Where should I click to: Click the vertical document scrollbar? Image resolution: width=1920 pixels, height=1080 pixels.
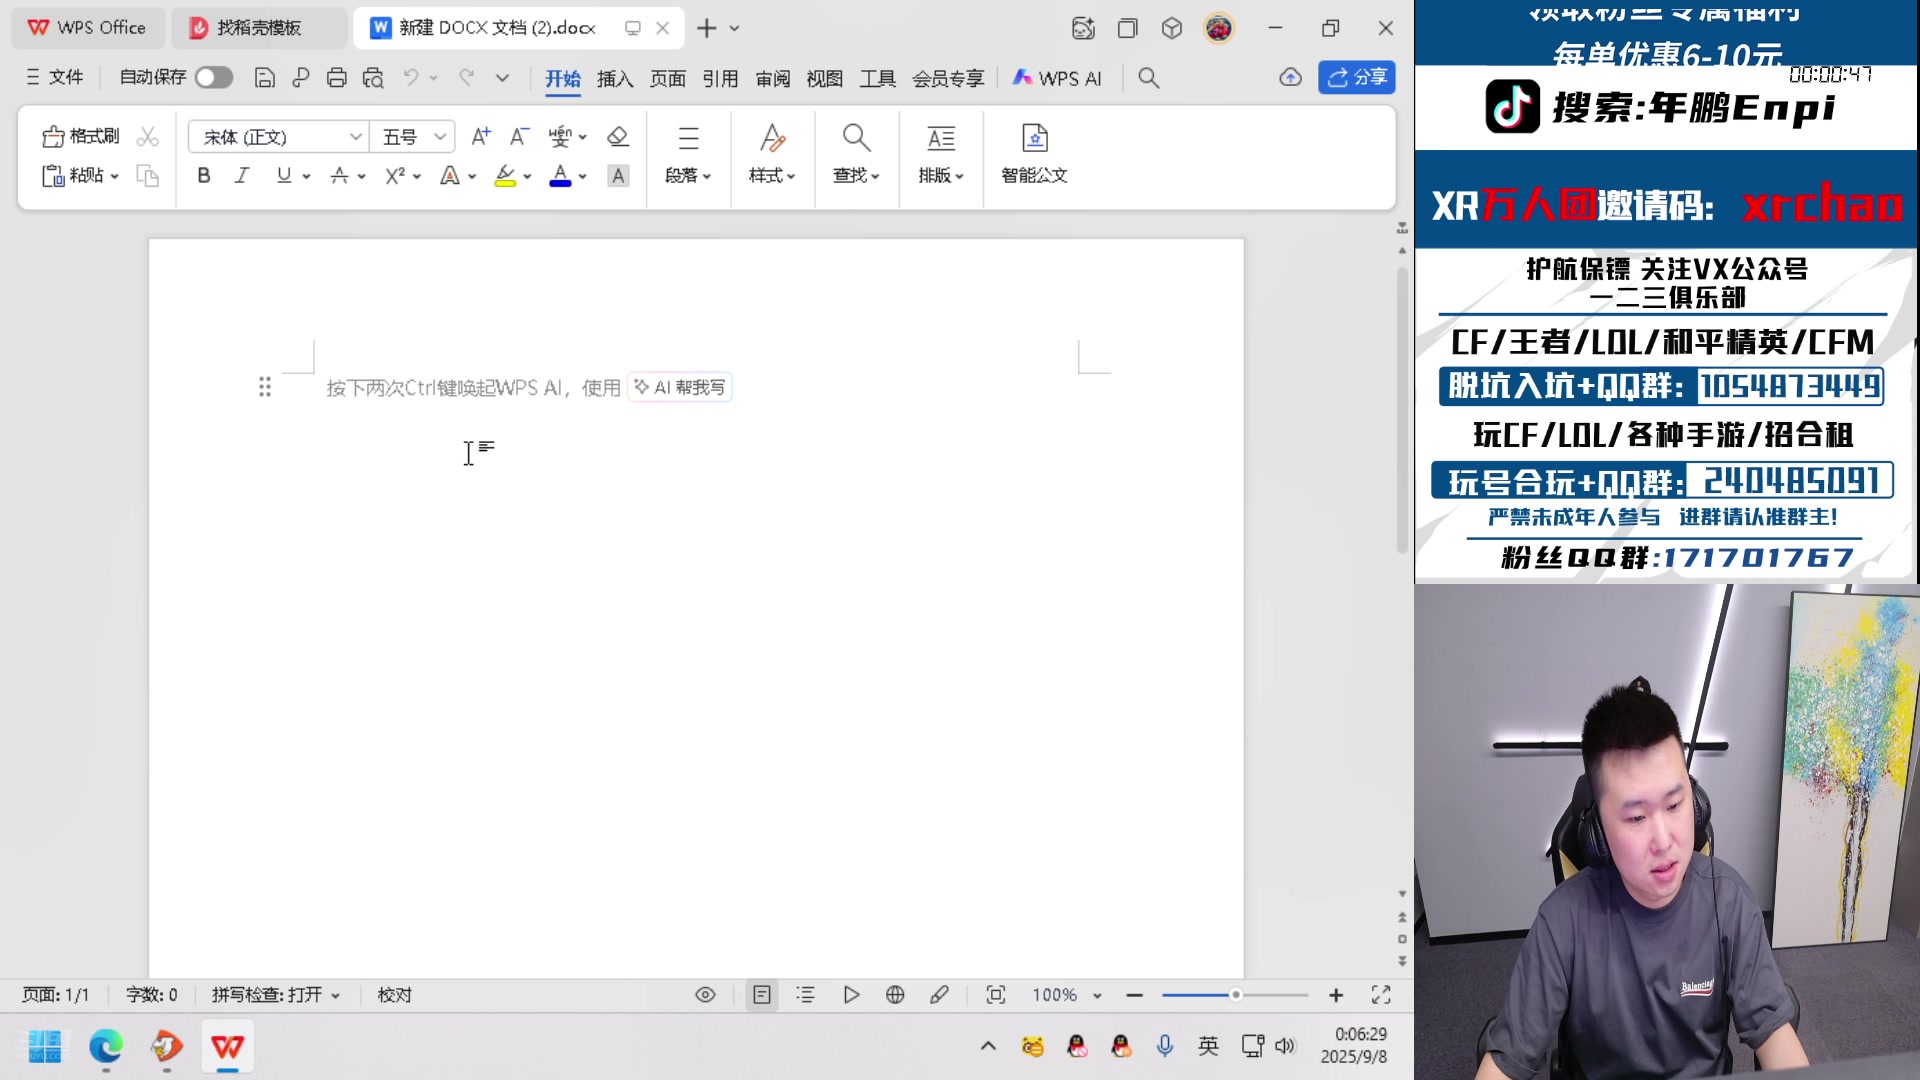click(x=1402, y=410)
